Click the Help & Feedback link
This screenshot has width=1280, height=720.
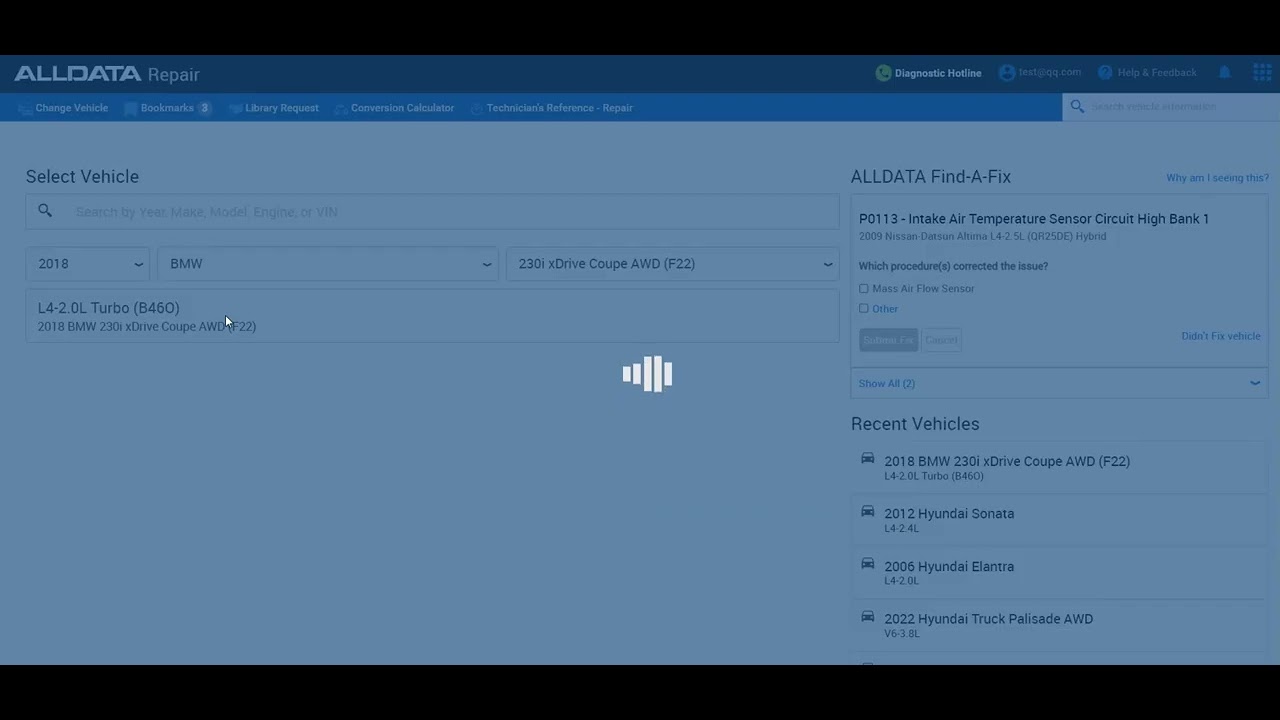(x=1157, y=73)
